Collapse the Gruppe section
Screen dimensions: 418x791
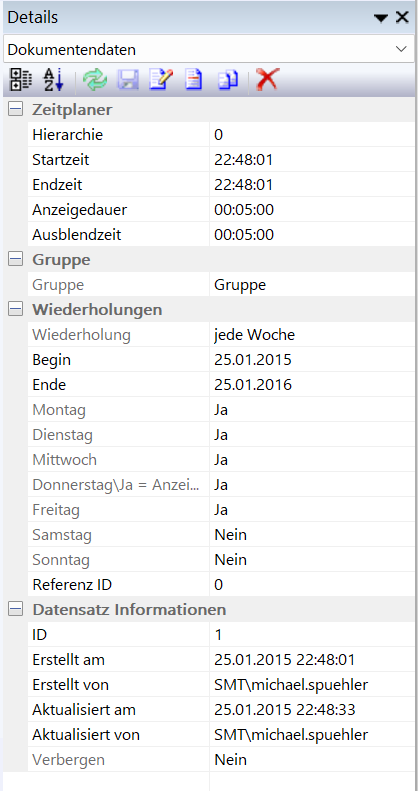pos(16,260)
